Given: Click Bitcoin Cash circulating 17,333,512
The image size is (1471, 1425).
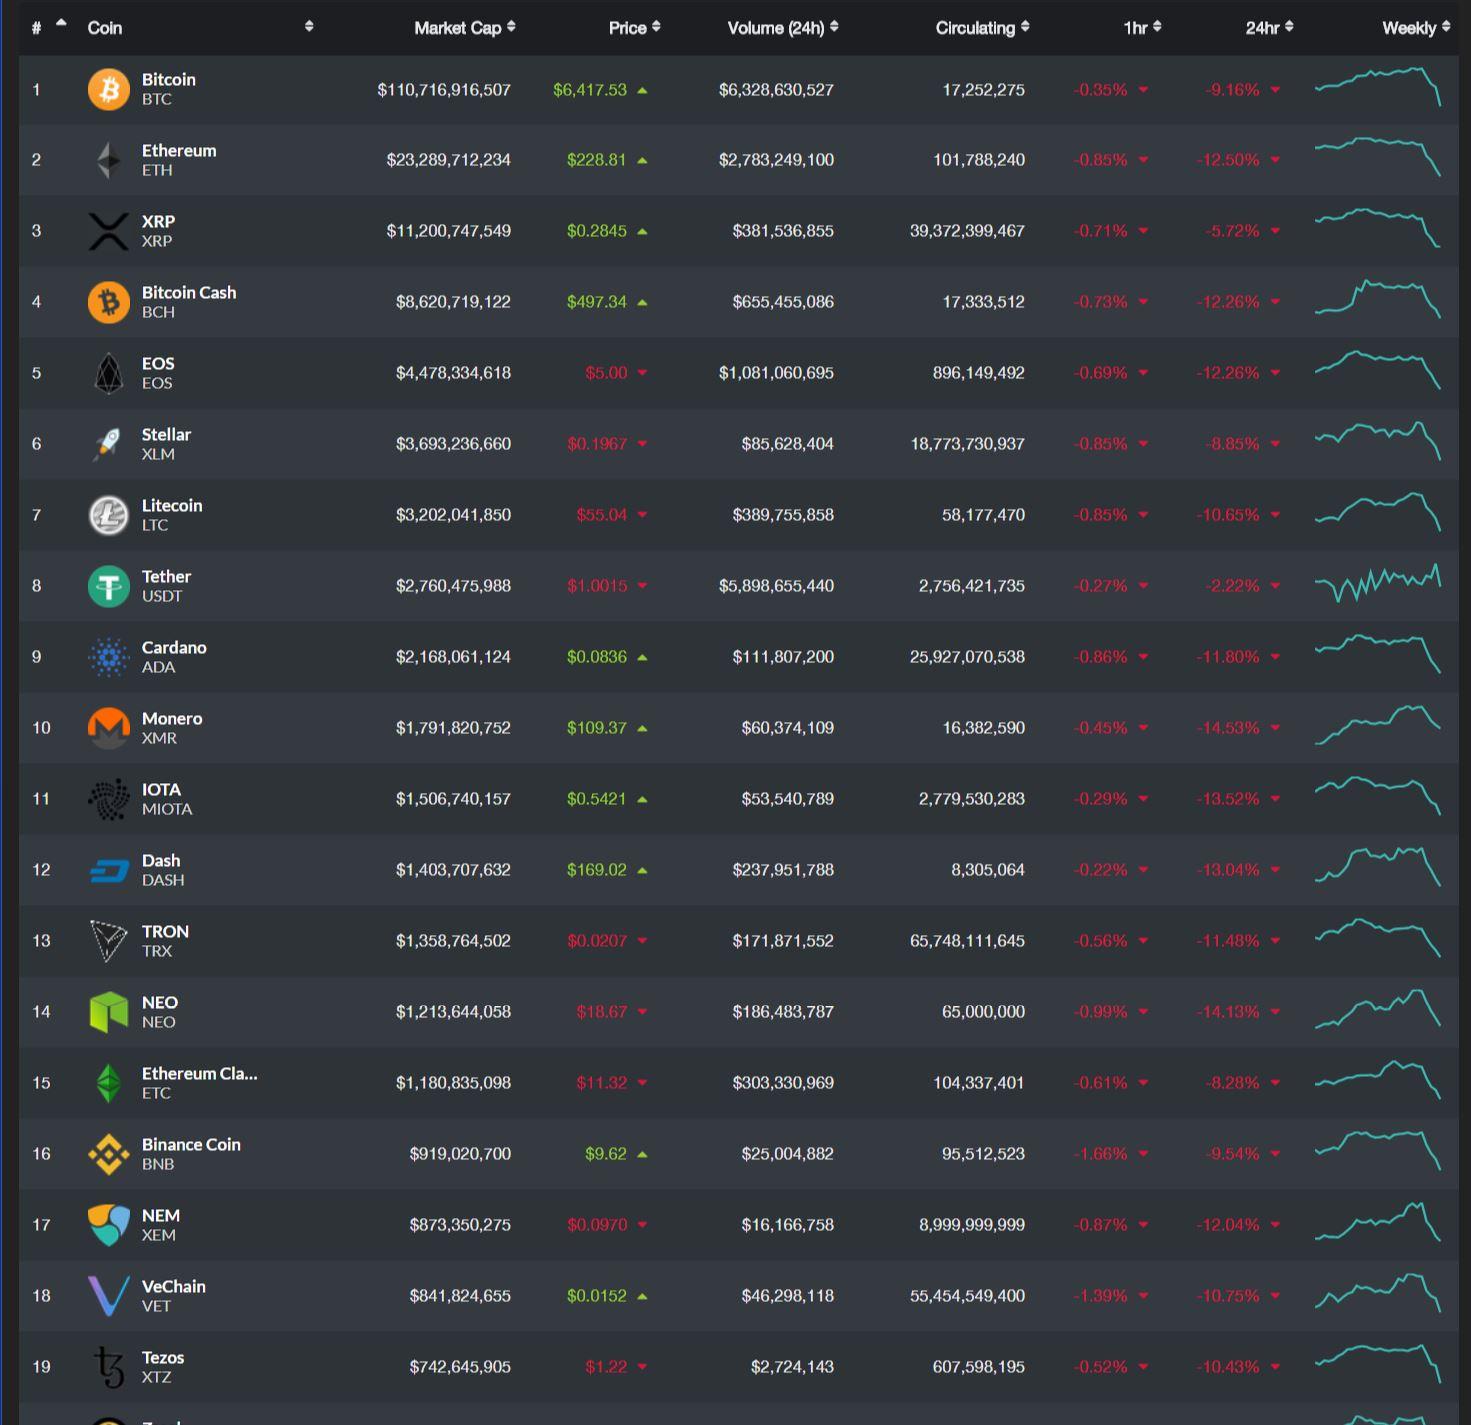Looking at the screenshot, I should pyautogui.click(x=983, y=302).
